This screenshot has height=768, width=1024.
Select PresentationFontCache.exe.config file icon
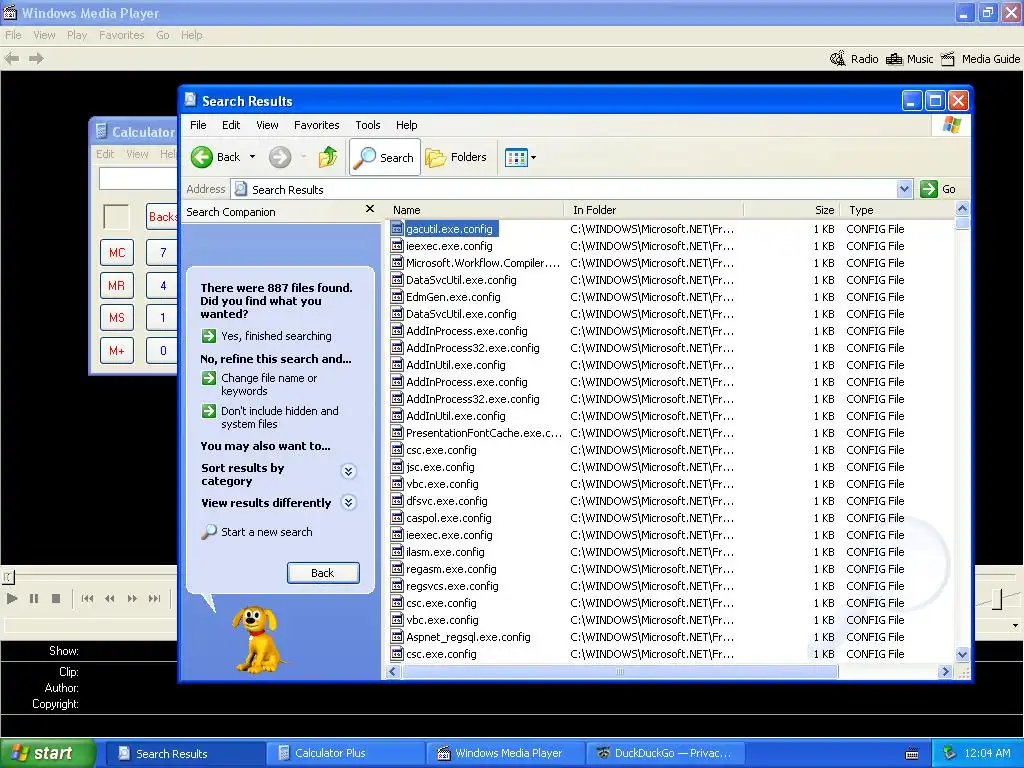pyautogui.click(x=396, y=432)
